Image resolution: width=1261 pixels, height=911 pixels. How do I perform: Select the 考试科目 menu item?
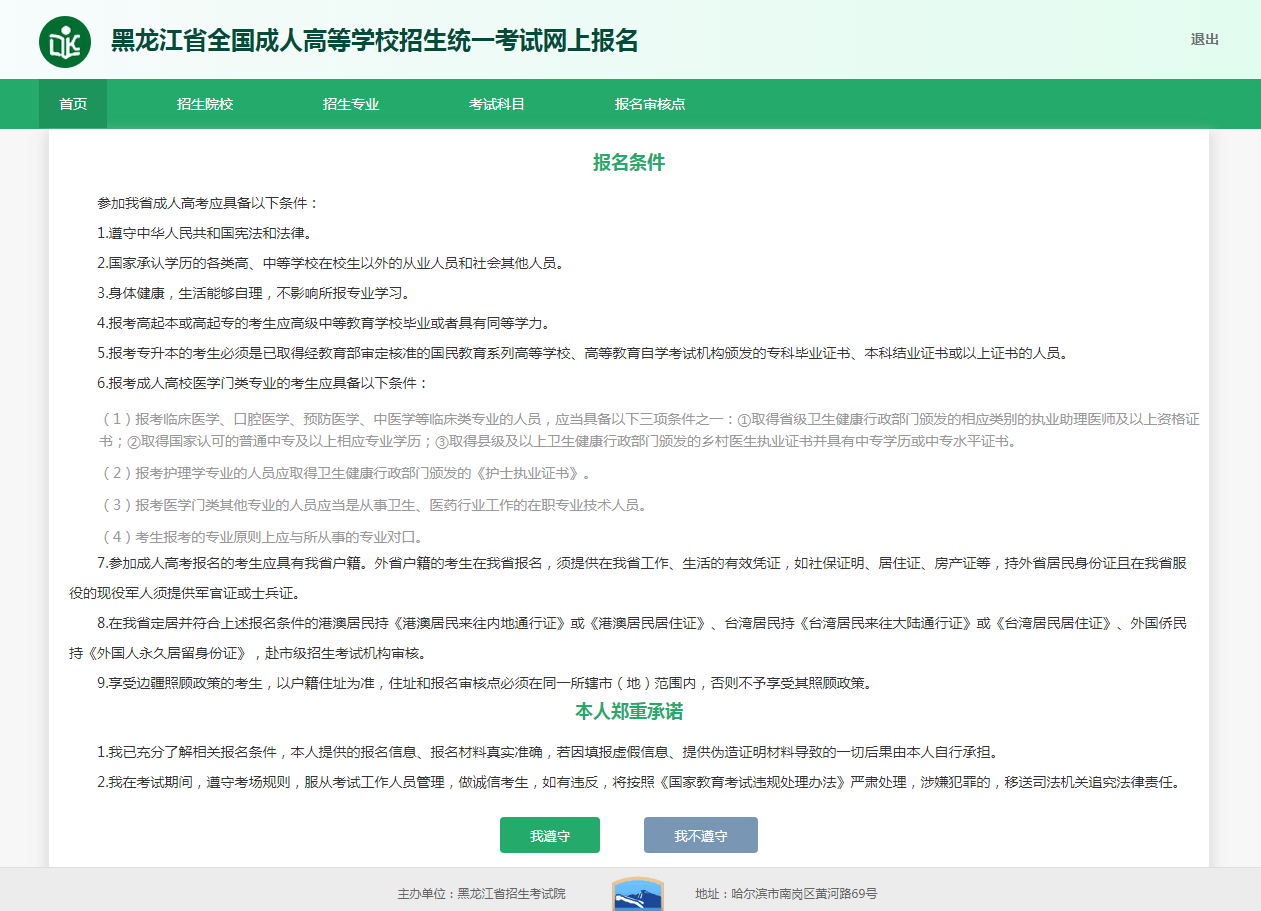point(497,104)
